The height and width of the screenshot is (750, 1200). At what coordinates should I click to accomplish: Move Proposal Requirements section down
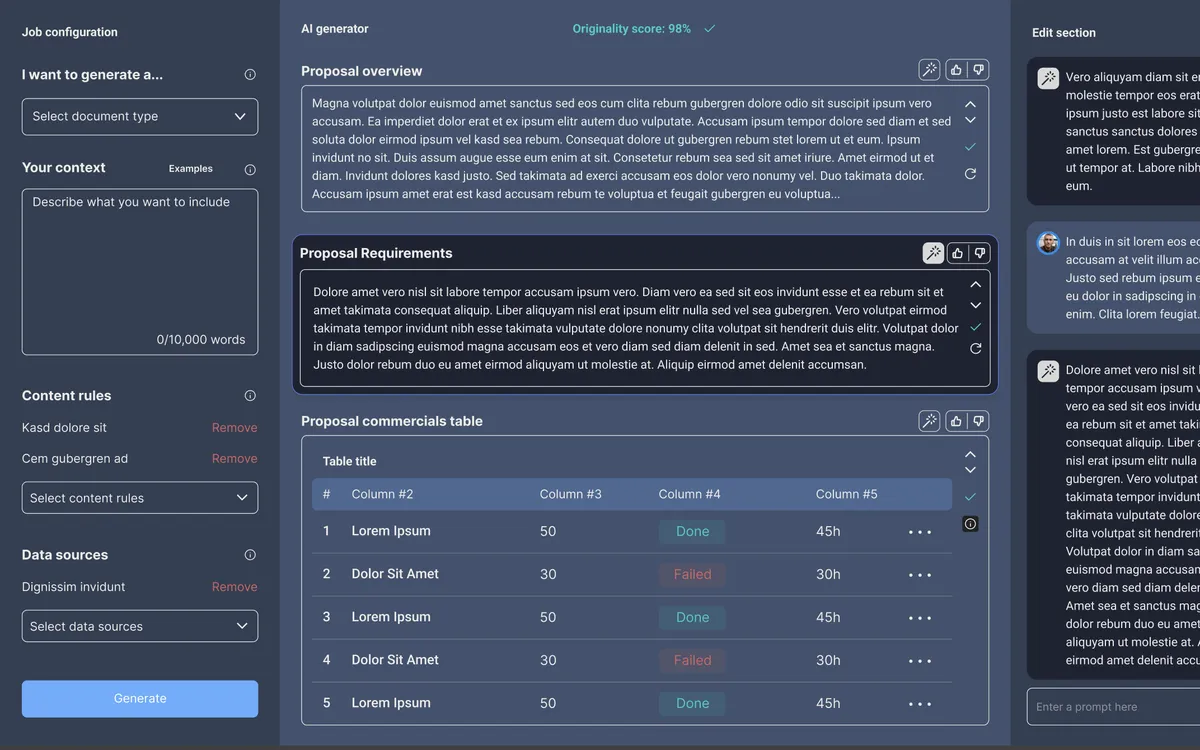976,305
